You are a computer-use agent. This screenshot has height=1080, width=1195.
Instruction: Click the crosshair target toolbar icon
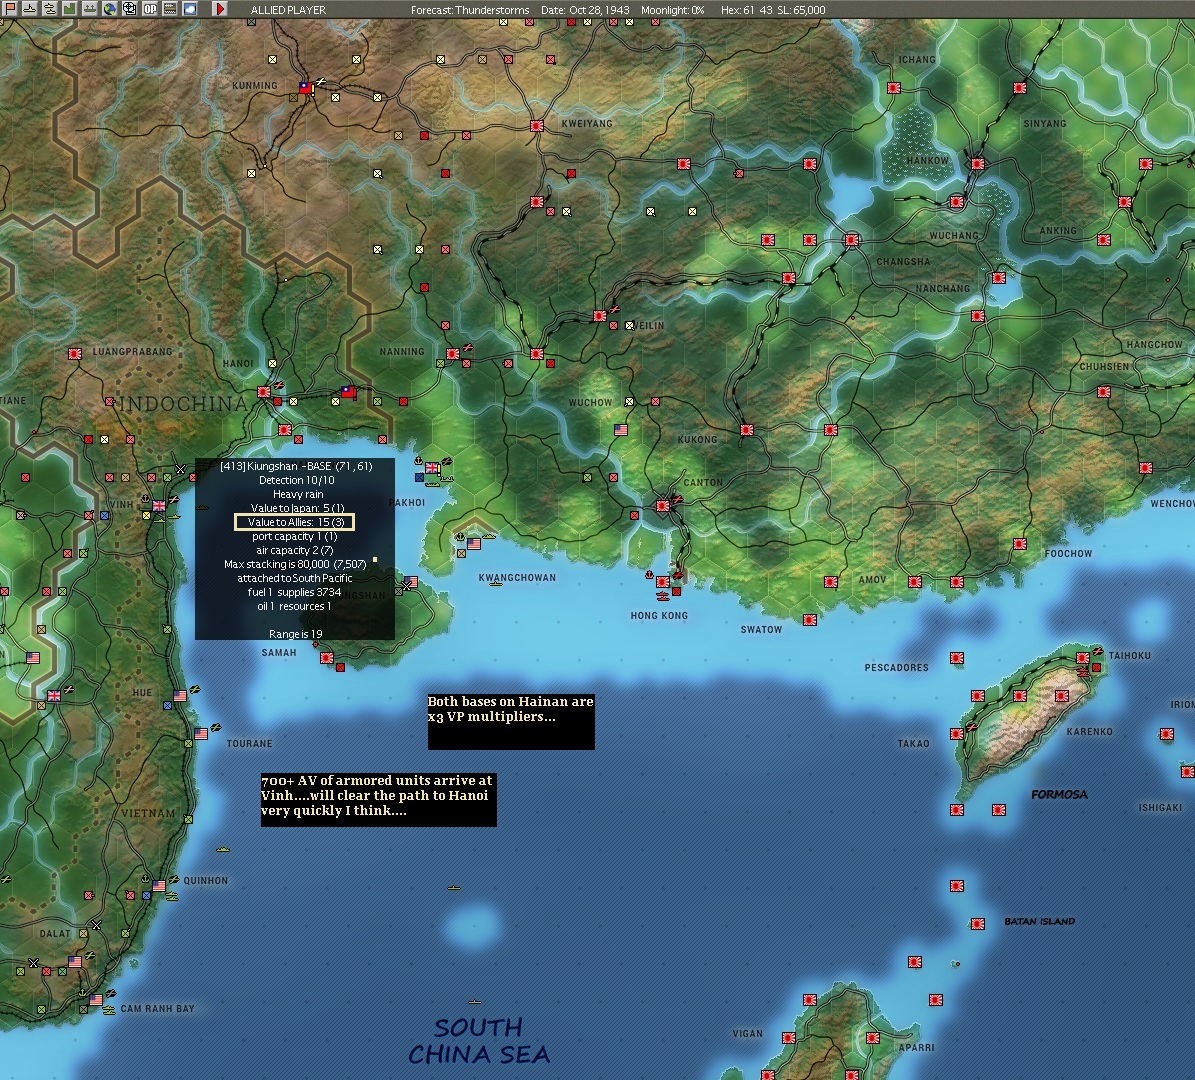[130, 9]
